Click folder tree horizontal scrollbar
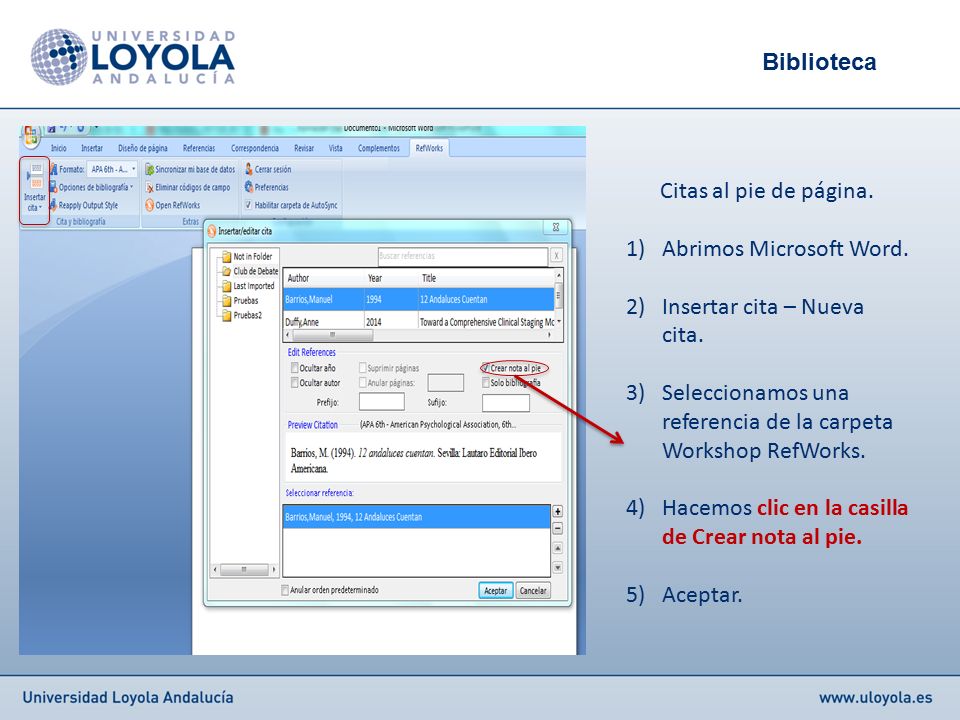Image resolution: width=960 pixels, height=720 pixels. click(x=244, y=570)
